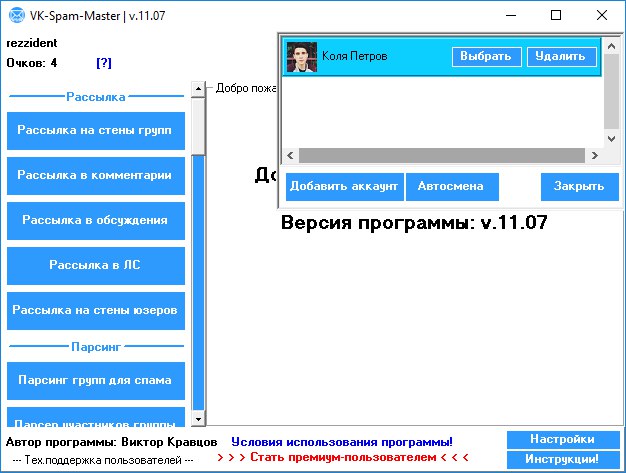Click sidebar scrollbar down arrow
626x473 pixels.
(198, 418)
